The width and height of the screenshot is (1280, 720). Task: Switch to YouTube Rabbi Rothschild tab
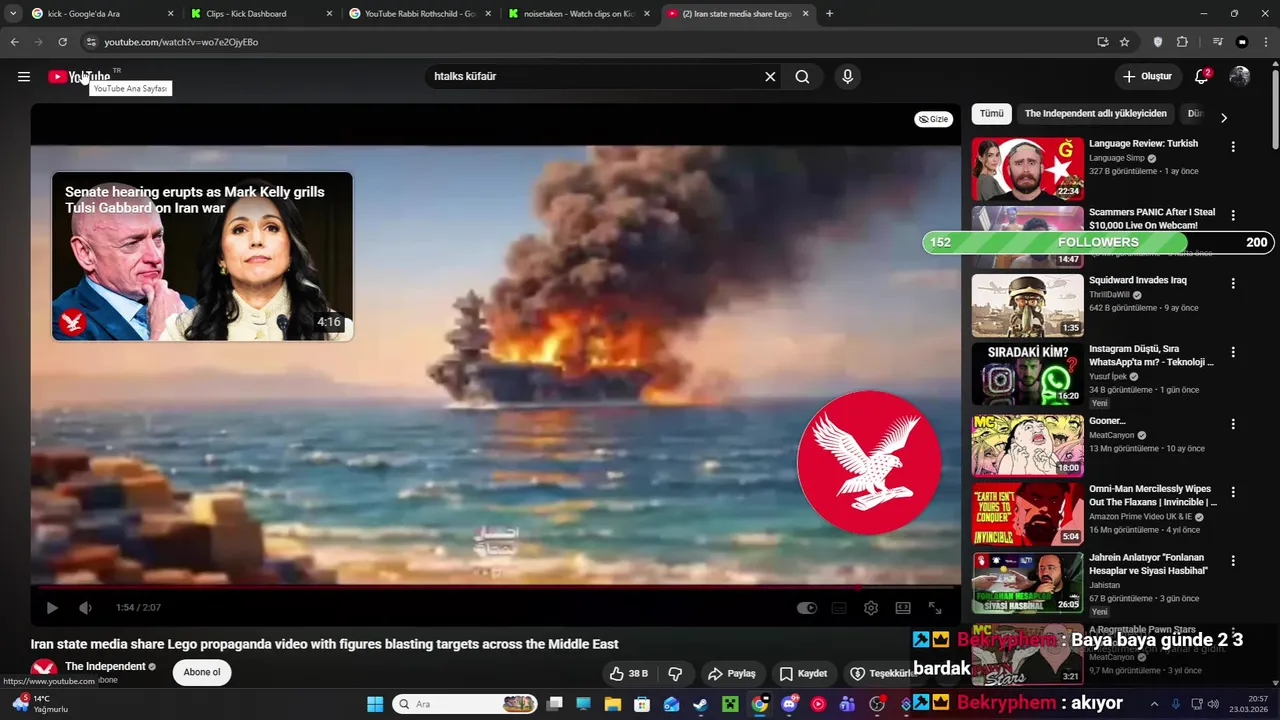tap(421, 14)
